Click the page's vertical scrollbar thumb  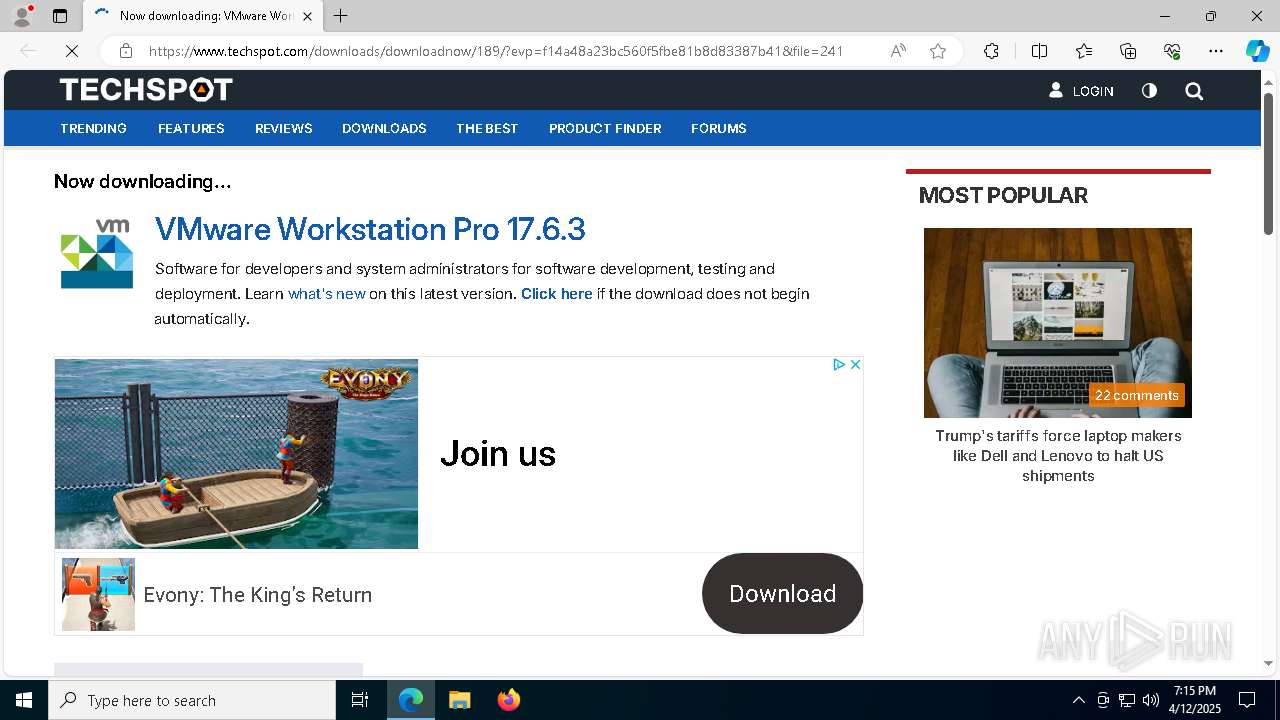tap(1268, 164)
